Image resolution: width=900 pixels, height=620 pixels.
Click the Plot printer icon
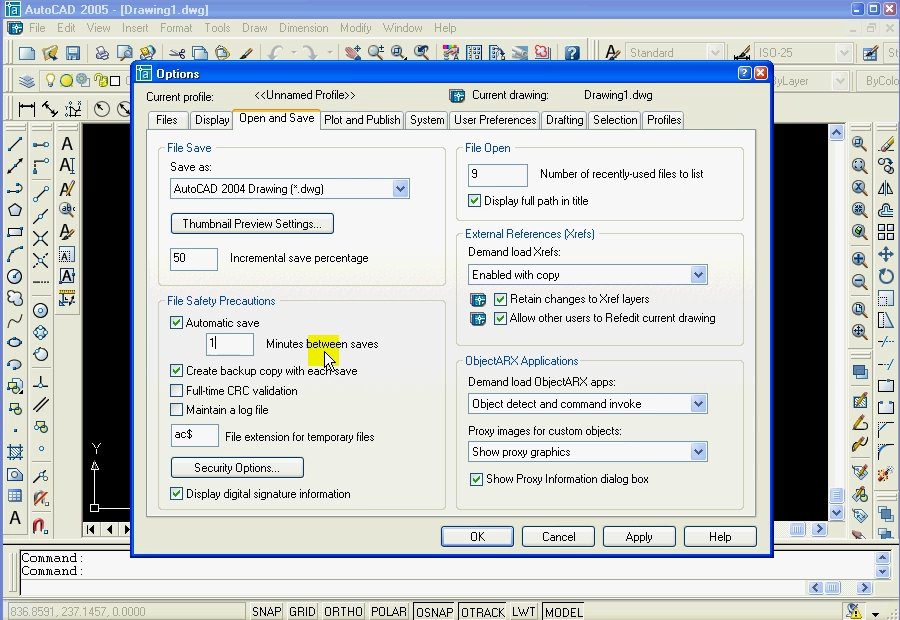pyautogui.click(x=102, y=53)
